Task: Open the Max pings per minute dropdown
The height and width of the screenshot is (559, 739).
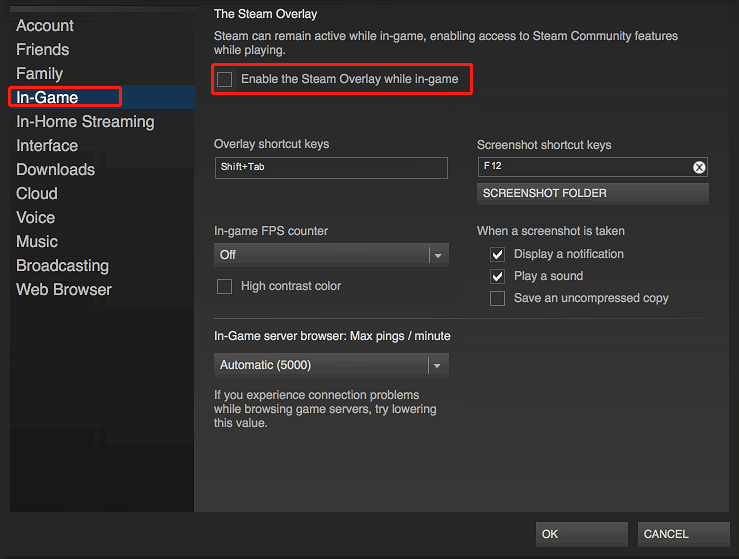Action: tap(331, 365)
